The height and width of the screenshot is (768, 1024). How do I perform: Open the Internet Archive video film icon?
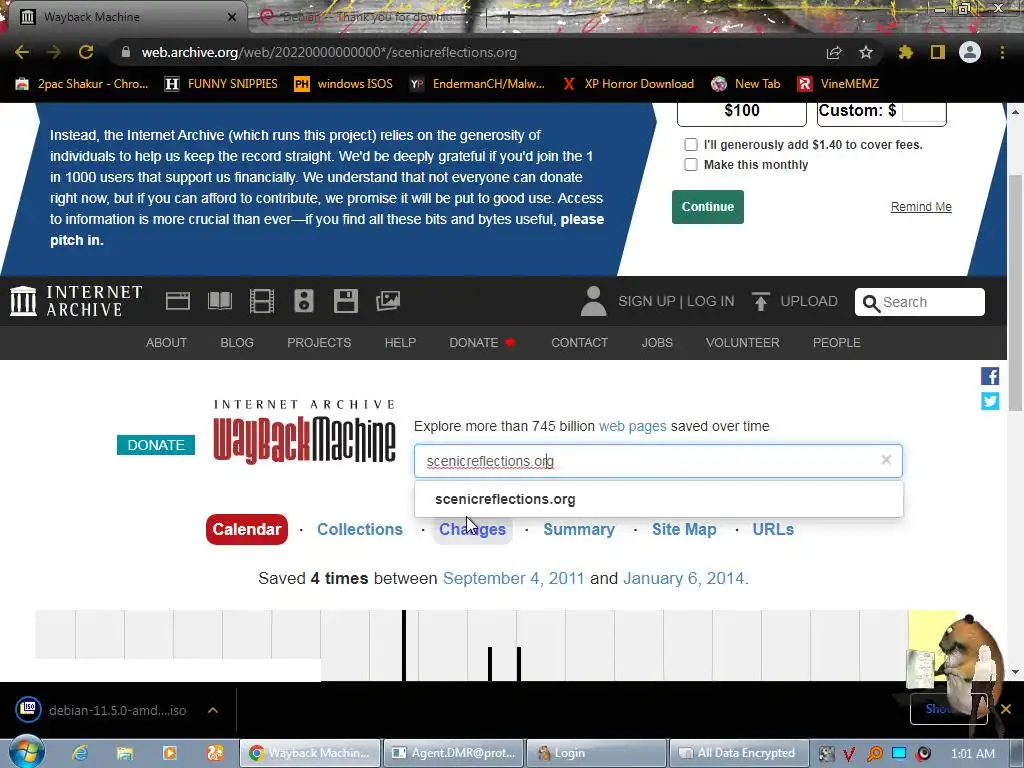click(x=262, y=301)
